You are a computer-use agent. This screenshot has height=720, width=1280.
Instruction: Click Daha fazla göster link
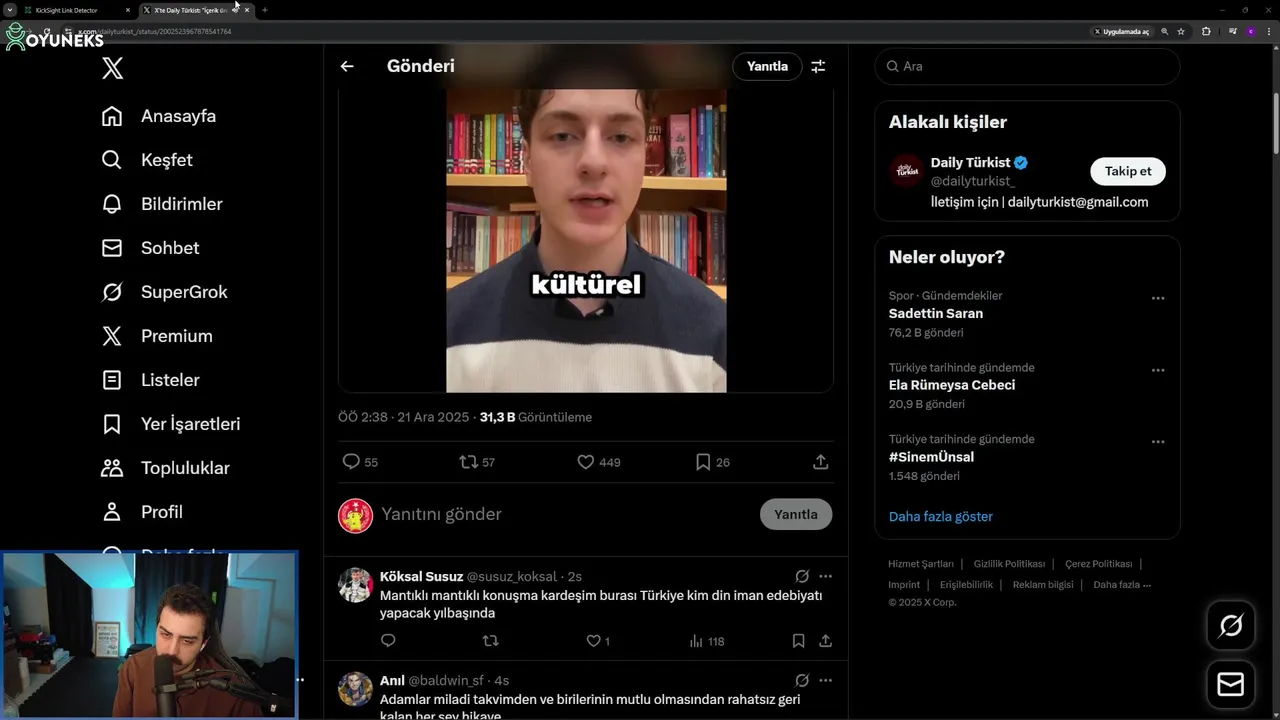(x=941, y=517)
